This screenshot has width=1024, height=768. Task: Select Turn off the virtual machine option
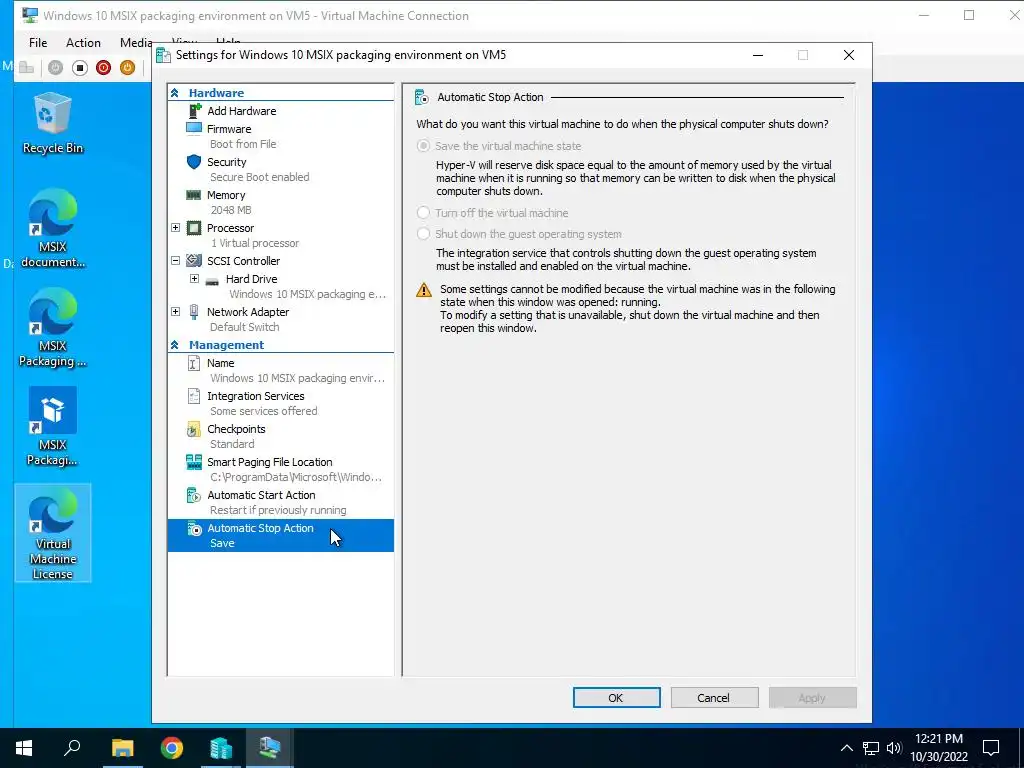[493, 213]
